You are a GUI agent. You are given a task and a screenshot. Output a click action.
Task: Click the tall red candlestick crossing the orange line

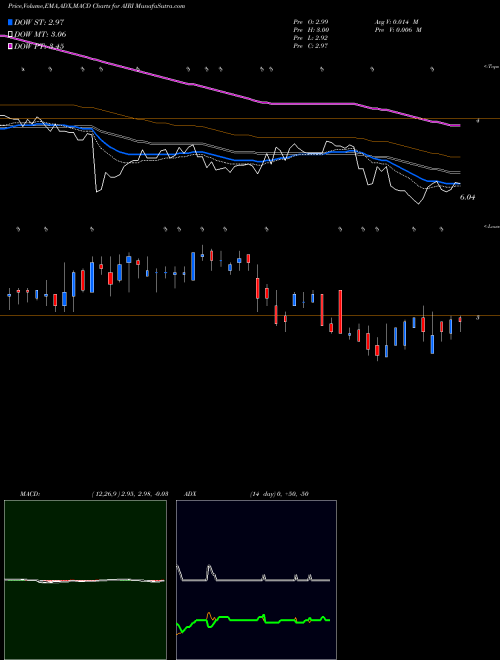340,311
